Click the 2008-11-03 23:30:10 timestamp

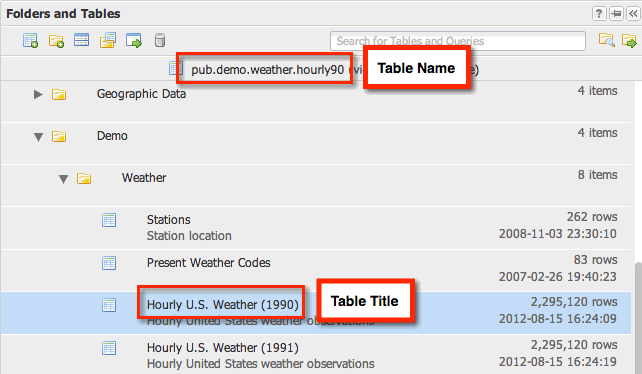[x=558, y=233]
